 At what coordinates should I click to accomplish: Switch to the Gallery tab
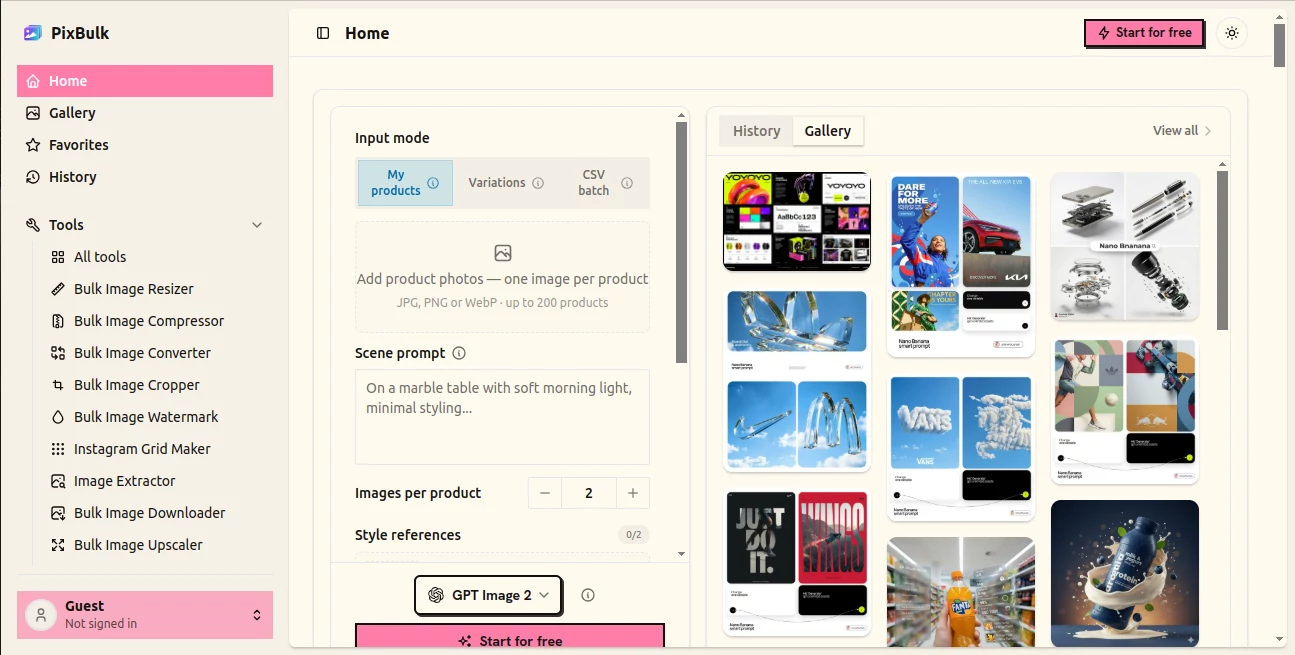click(828, 131)
